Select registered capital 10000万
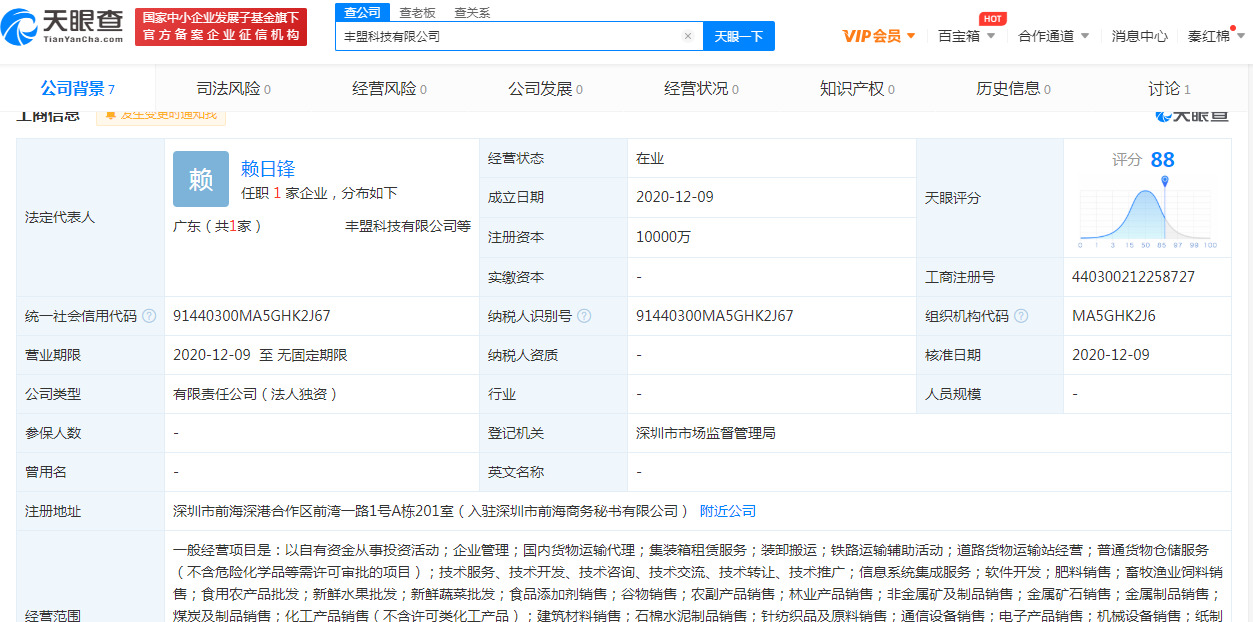1253x622 pixels. tap(663, 237)
